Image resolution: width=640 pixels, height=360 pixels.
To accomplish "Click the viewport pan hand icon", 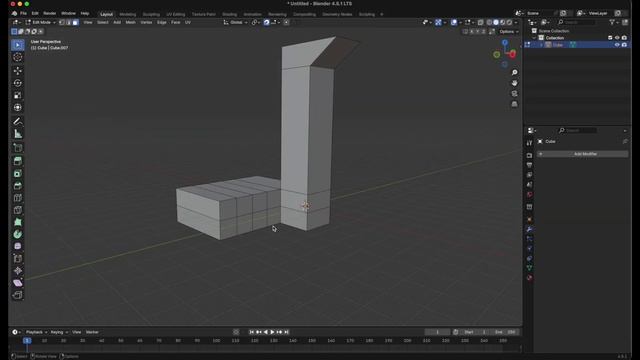I will click(x=514, y=83).
